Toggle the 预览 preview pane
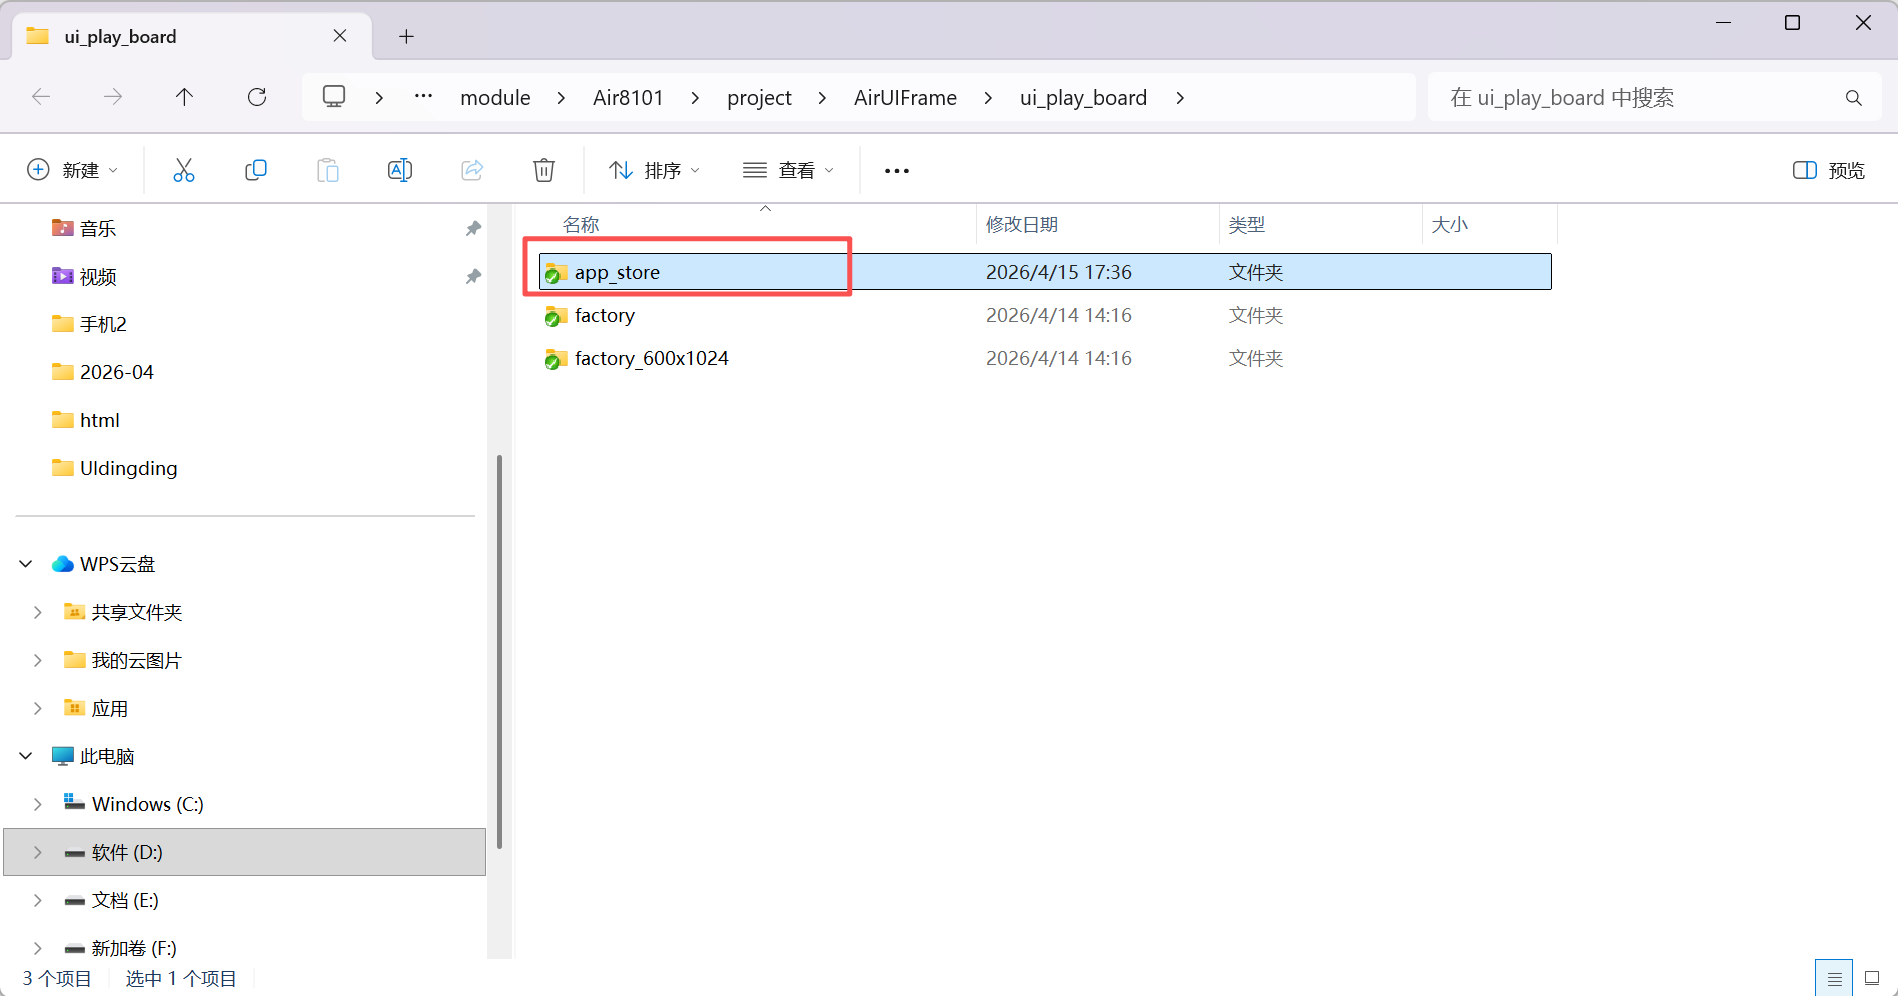1898x996 pixels. [1829, 171]
